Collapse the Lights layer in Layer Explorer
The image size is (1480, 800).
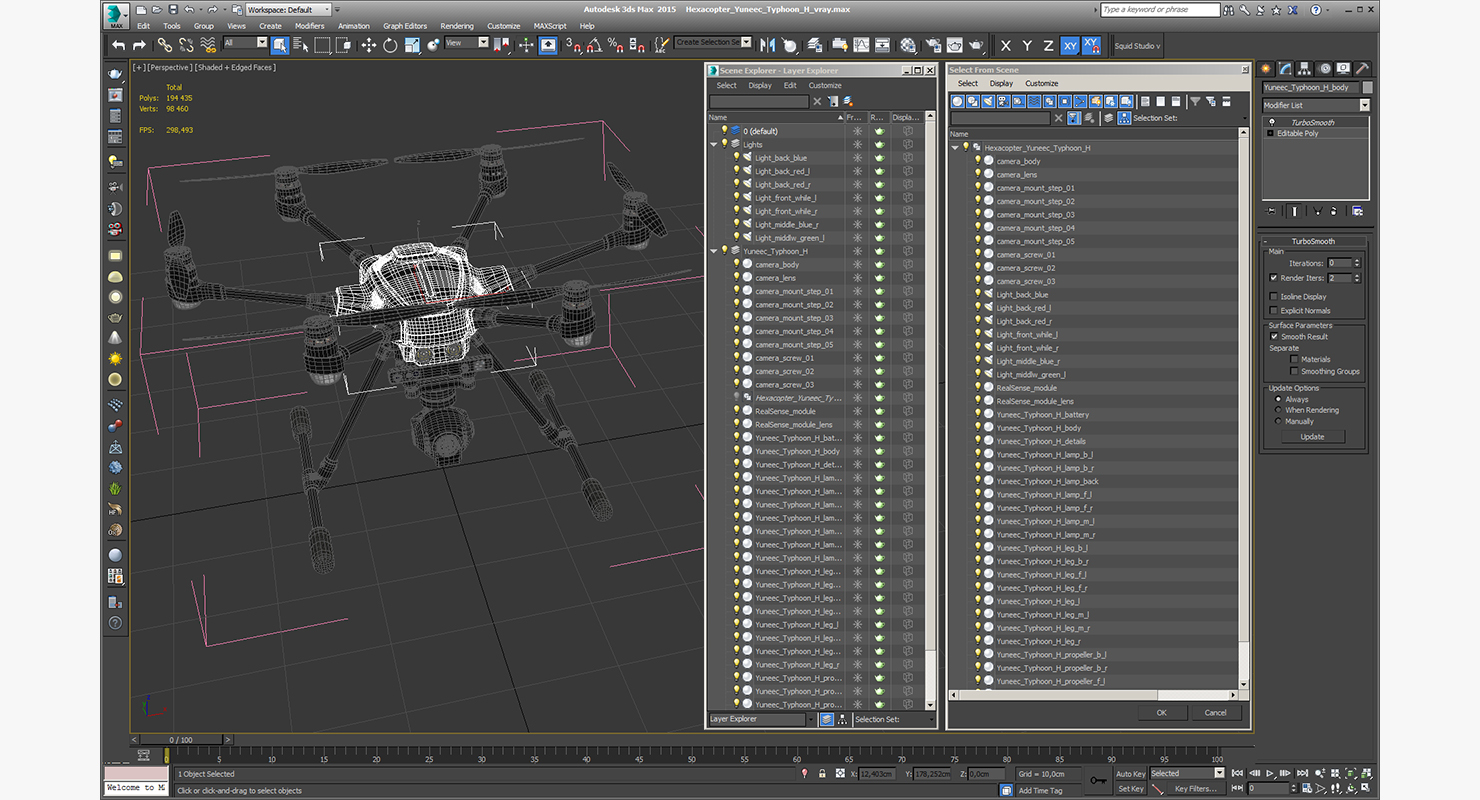coord(714,144)
